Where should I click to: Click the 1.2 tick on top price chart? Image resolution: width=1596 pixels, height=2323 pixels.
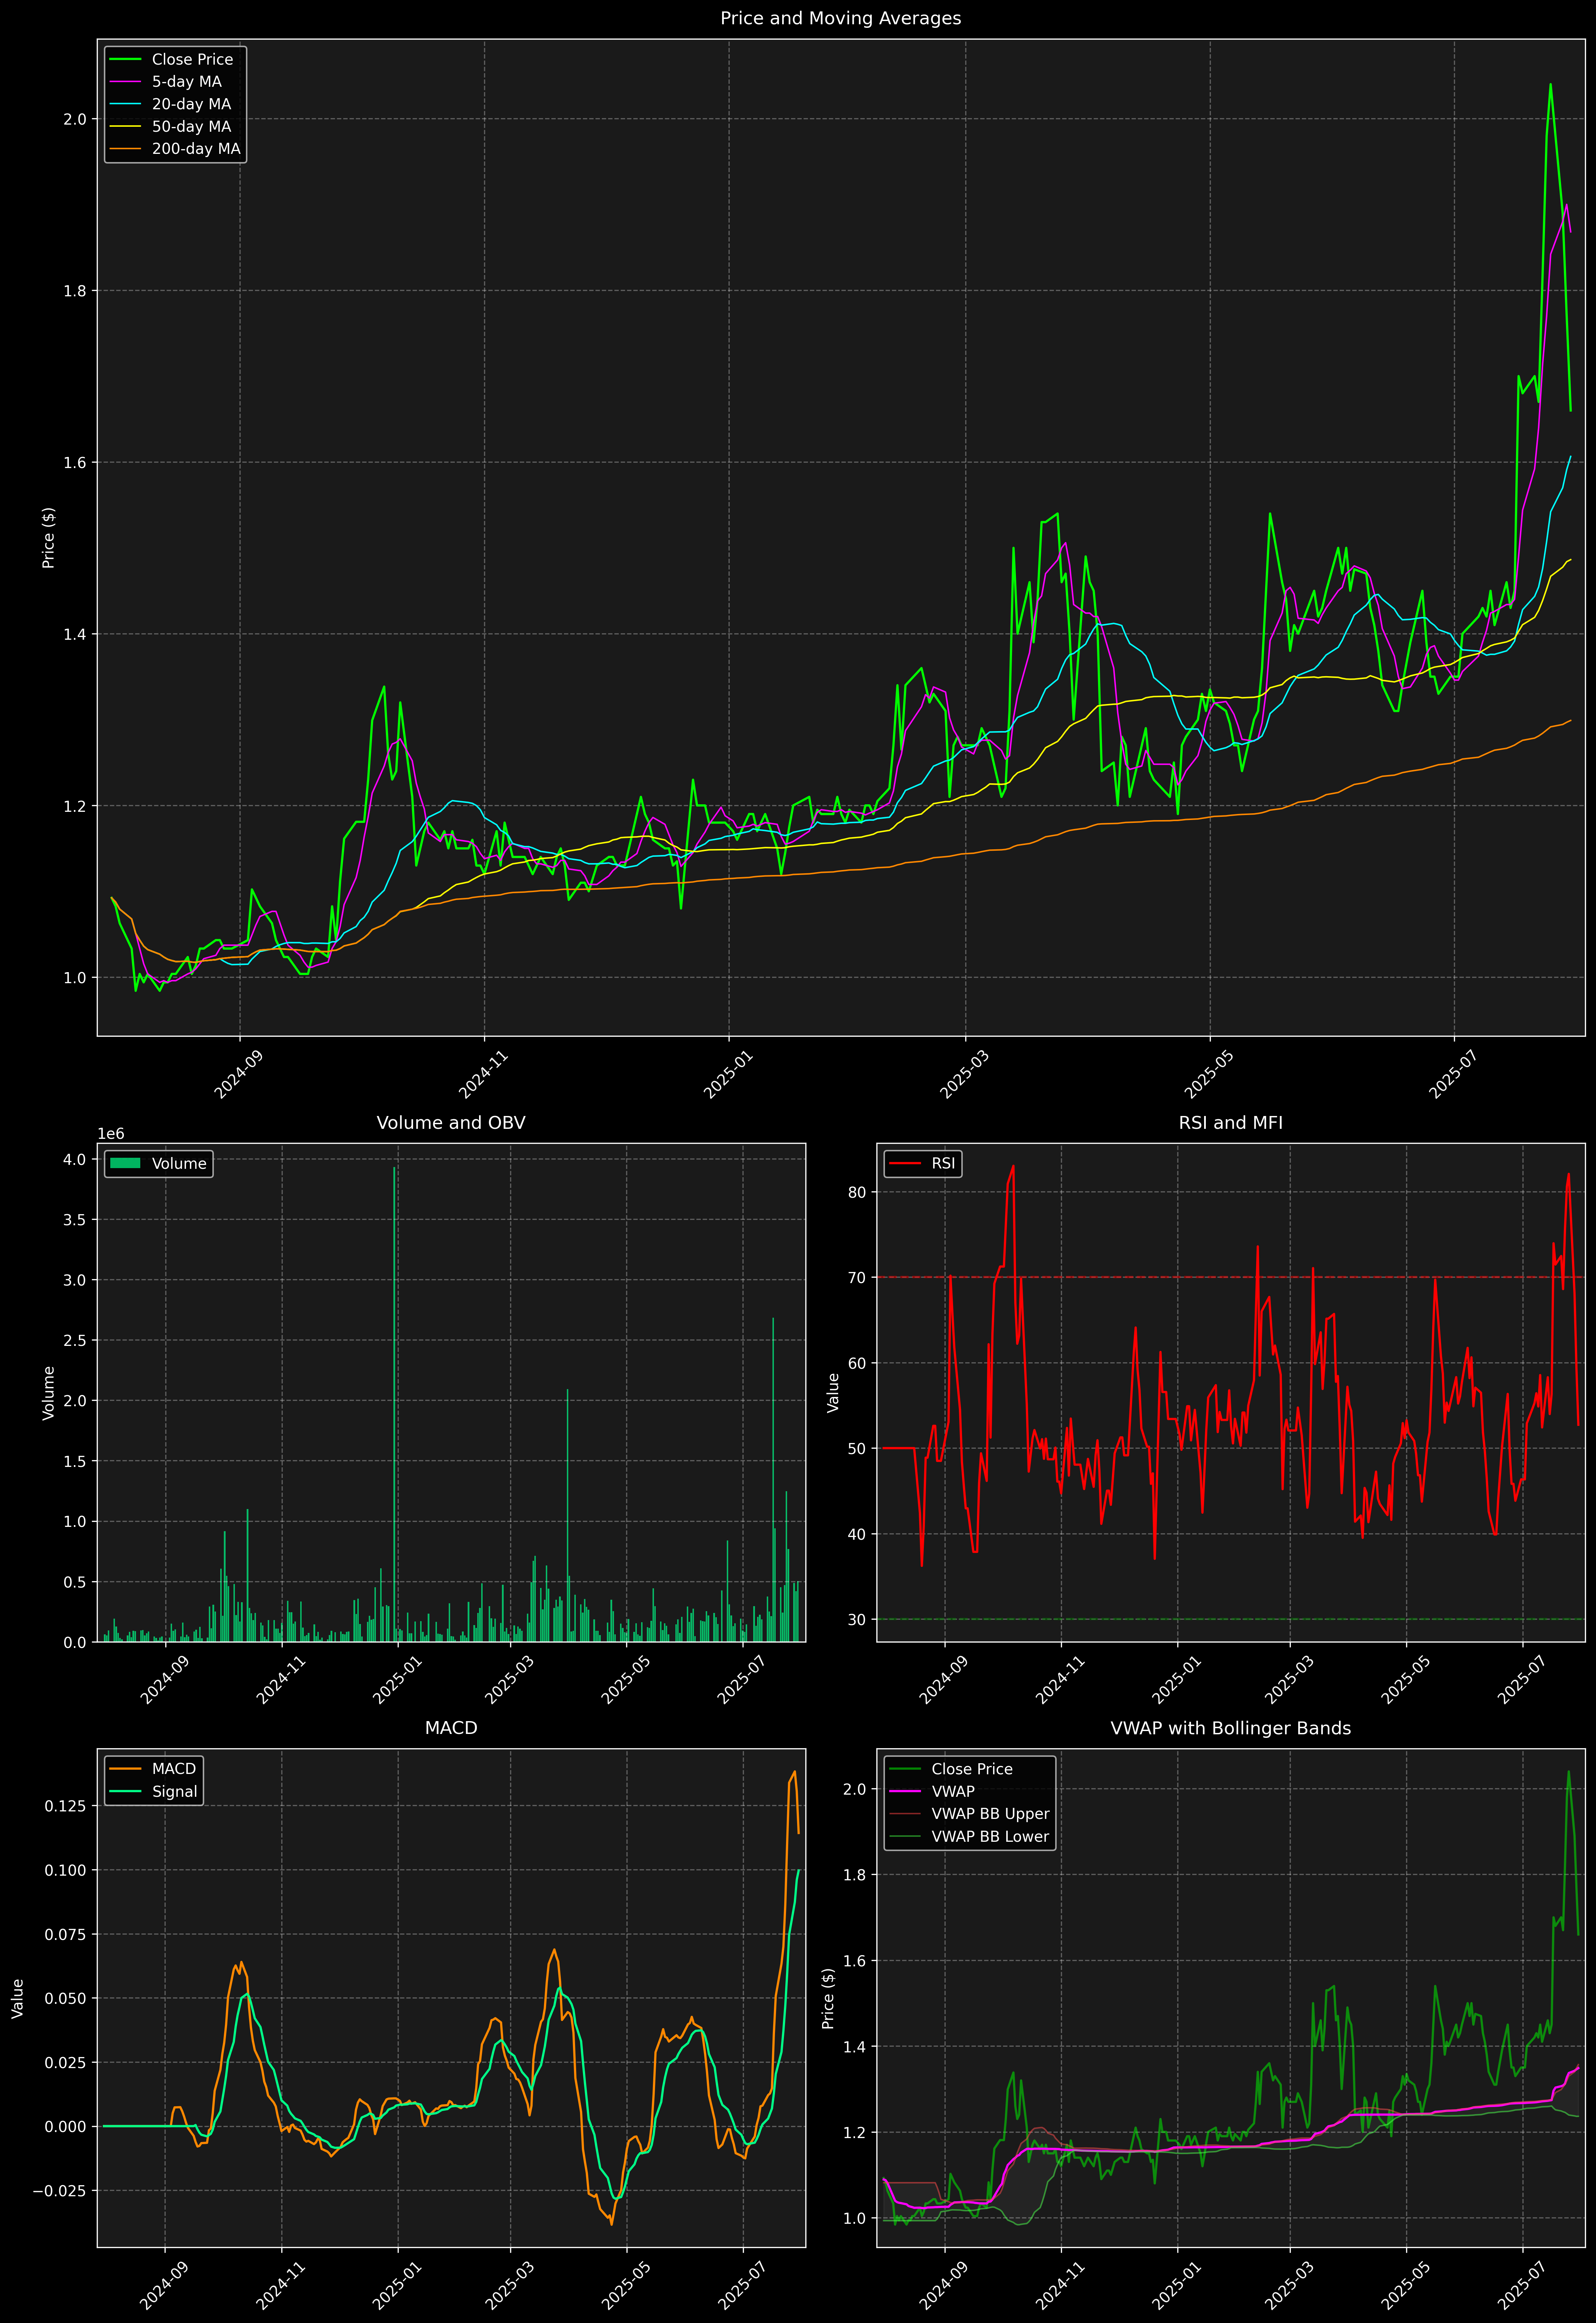coord(75,806)
